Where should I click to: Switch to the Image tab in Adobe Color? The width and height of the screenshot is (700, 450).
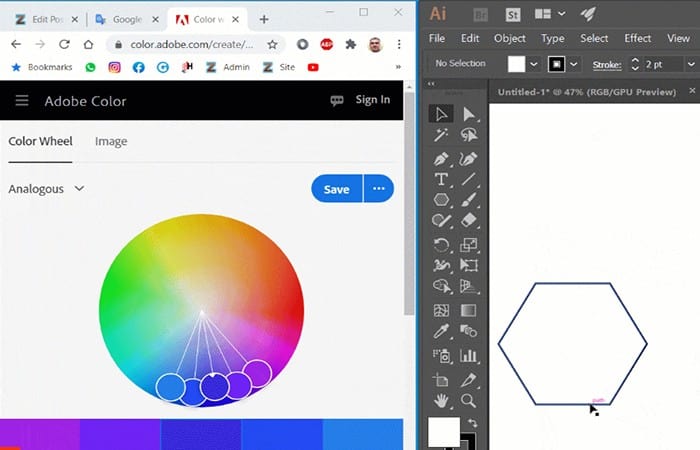coord(111,141)
